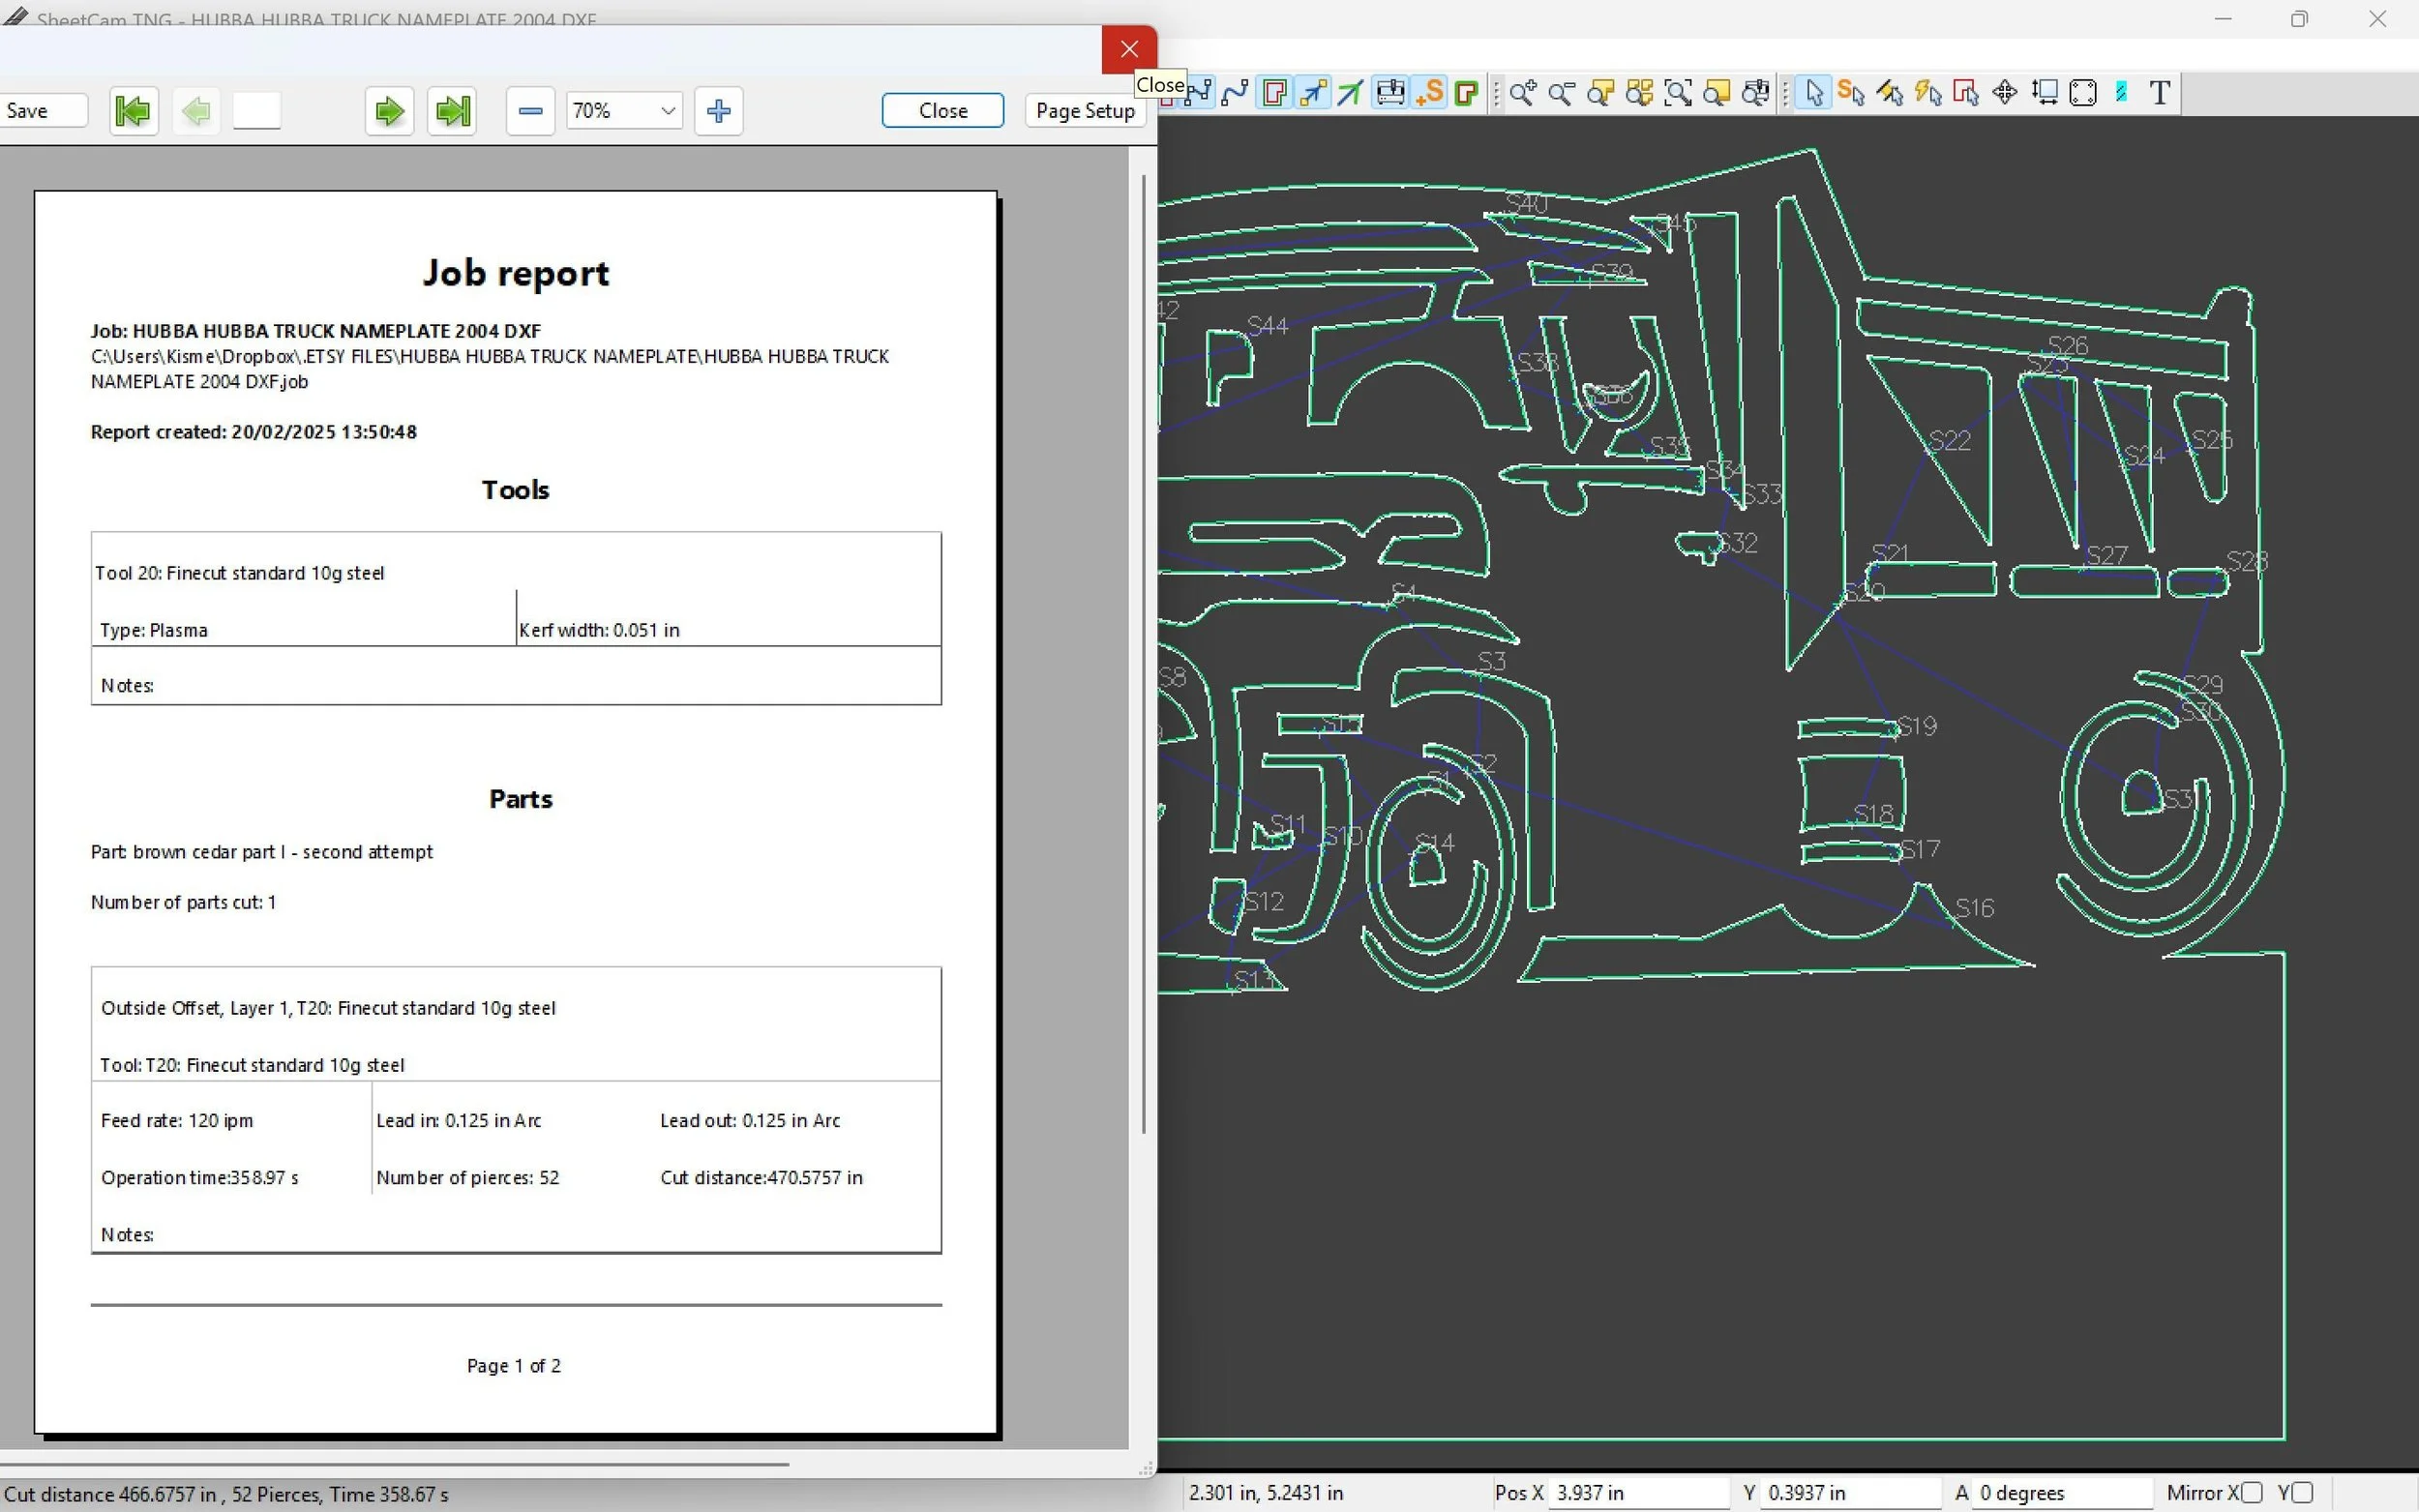Toggle show start points S icon
Image resolution: width=2419 pixels, height=1512 pixels.
click(x=1430, y=93)
